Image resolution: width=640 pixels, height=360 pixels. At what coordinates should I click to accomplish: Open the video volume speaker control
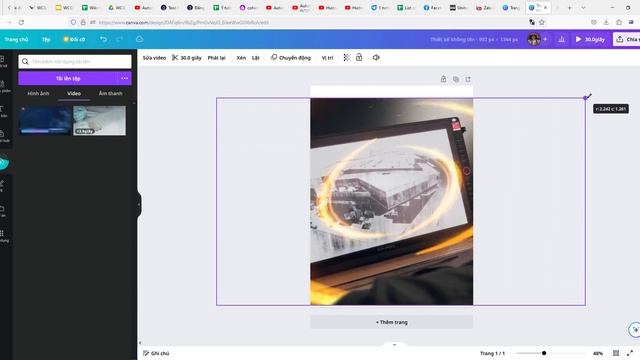[x=376, y=58]
